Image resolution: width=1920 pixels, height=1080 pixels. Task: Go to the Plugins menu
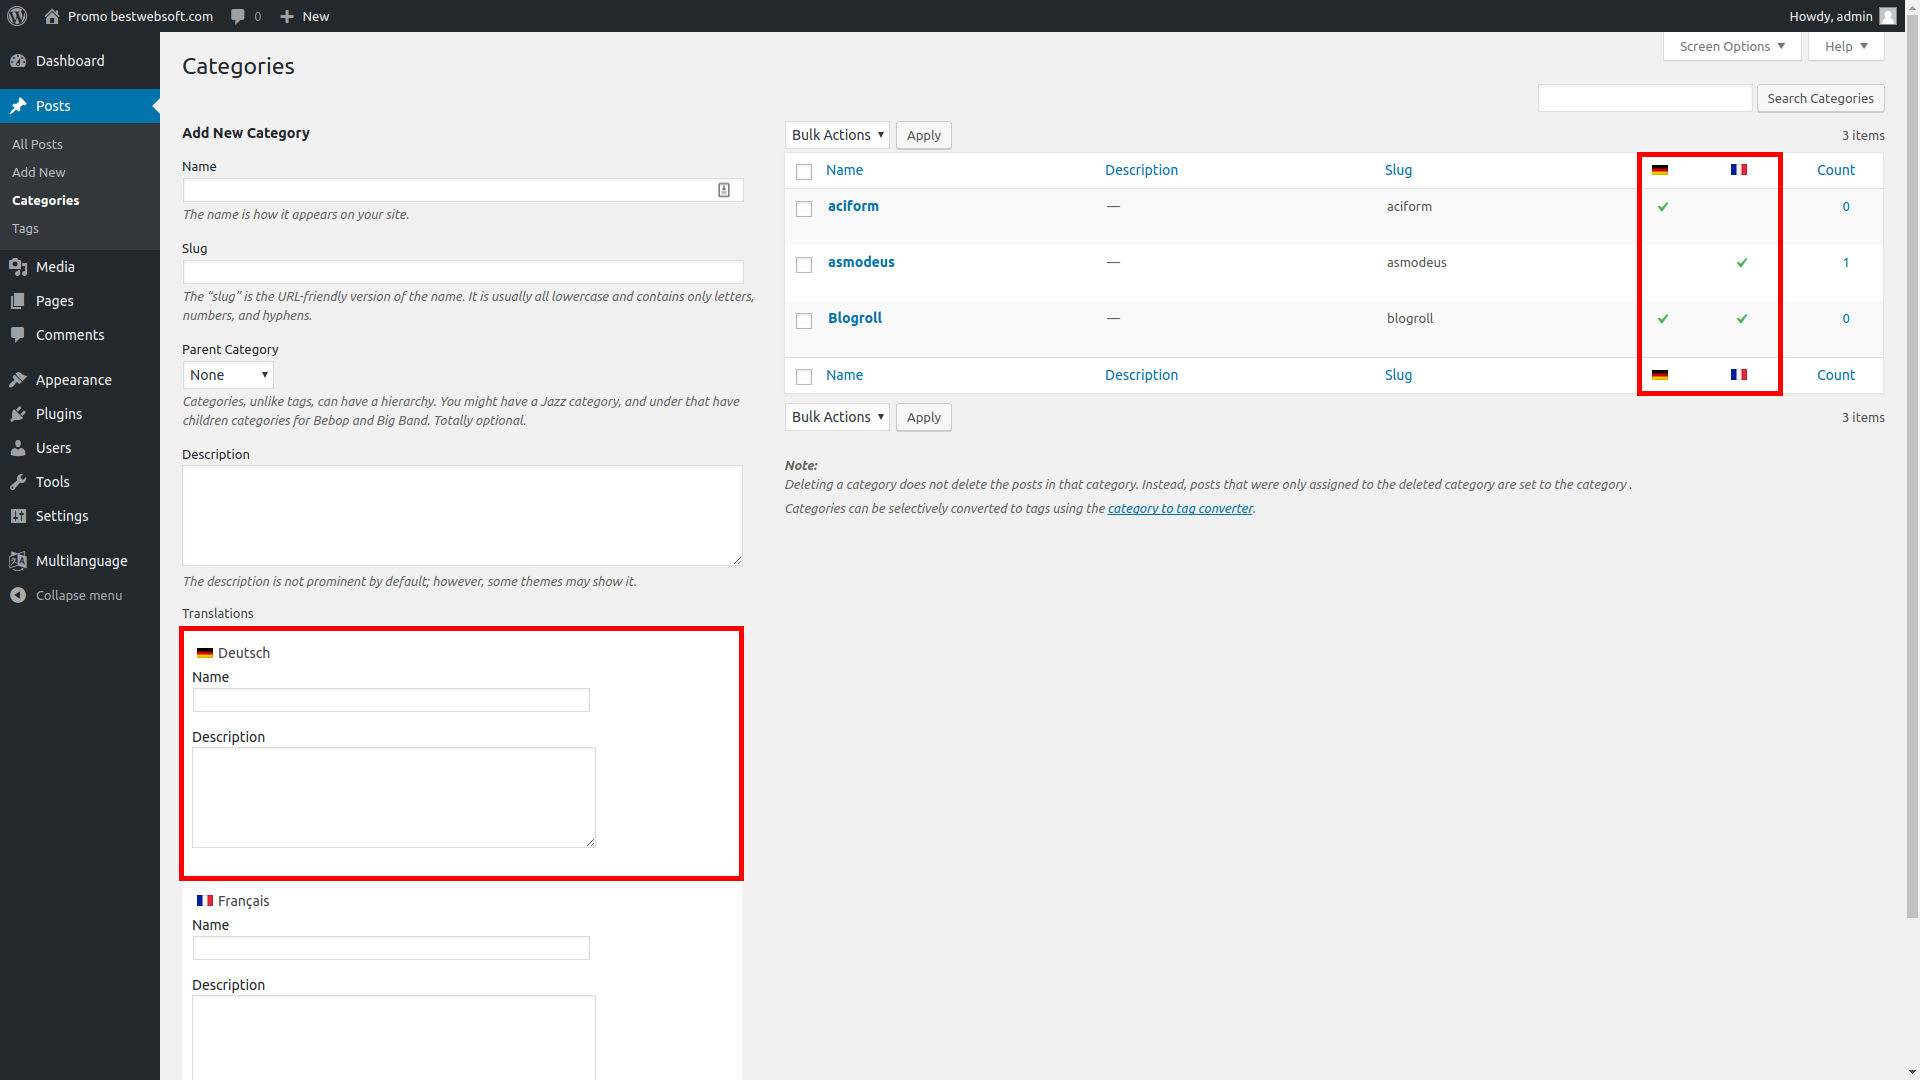(59, 414)
